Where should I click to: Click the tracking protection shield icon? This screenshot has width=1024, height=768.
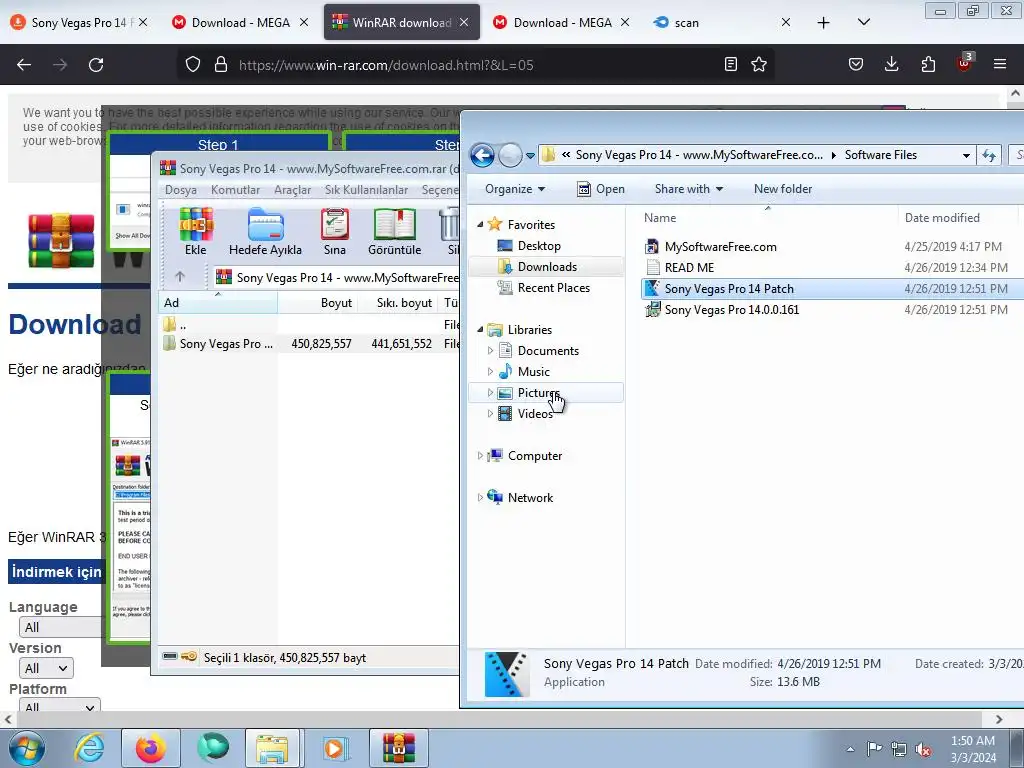193,64
